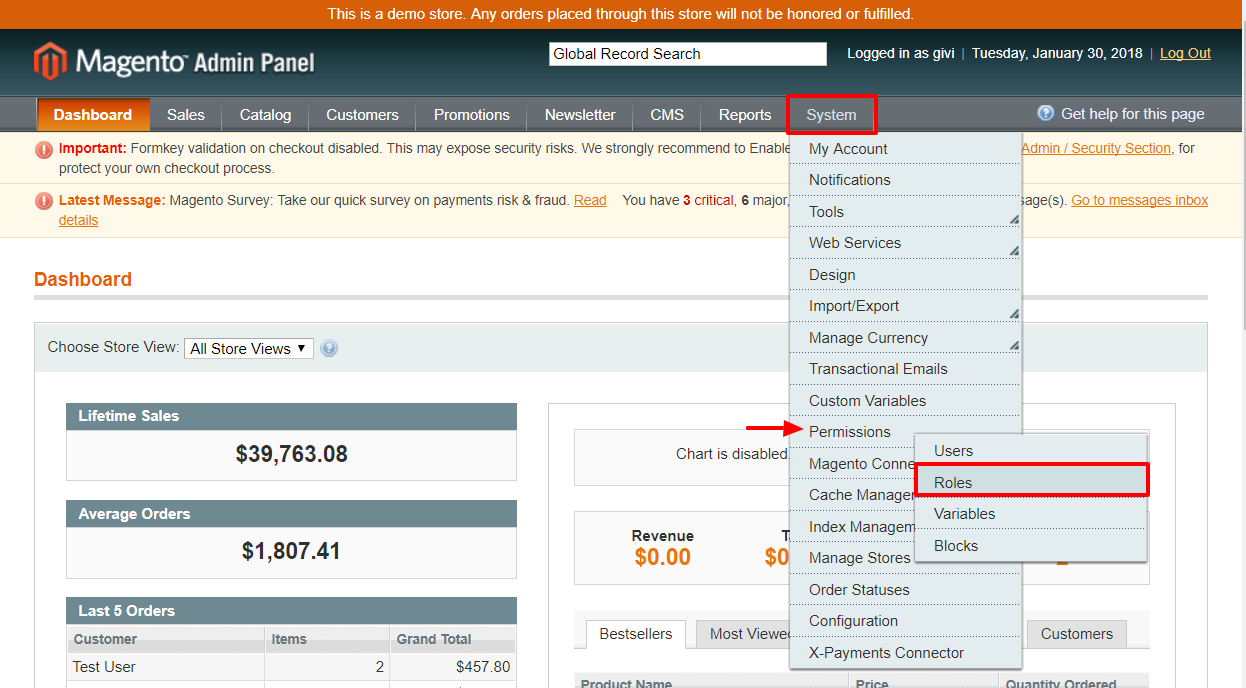1246x688 pixels.
Task: Open the Choose Store View dropdown
Action: tap(249, 348)
